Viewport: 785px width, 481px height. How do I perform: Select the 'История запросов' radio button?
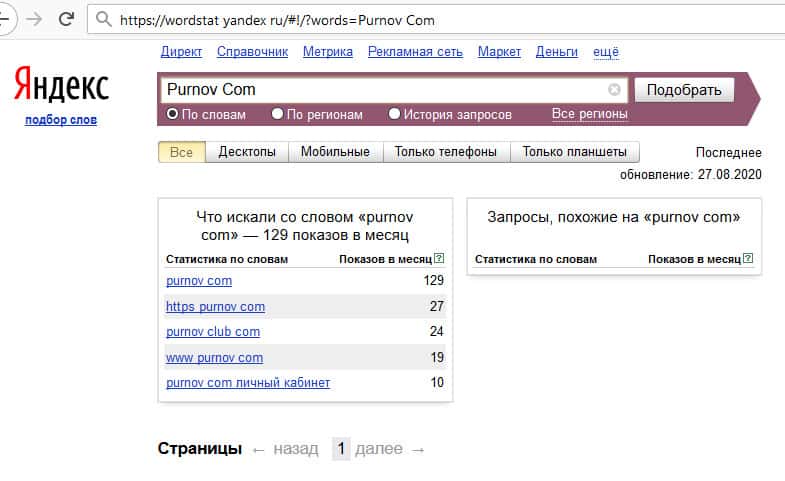(394, 114)
